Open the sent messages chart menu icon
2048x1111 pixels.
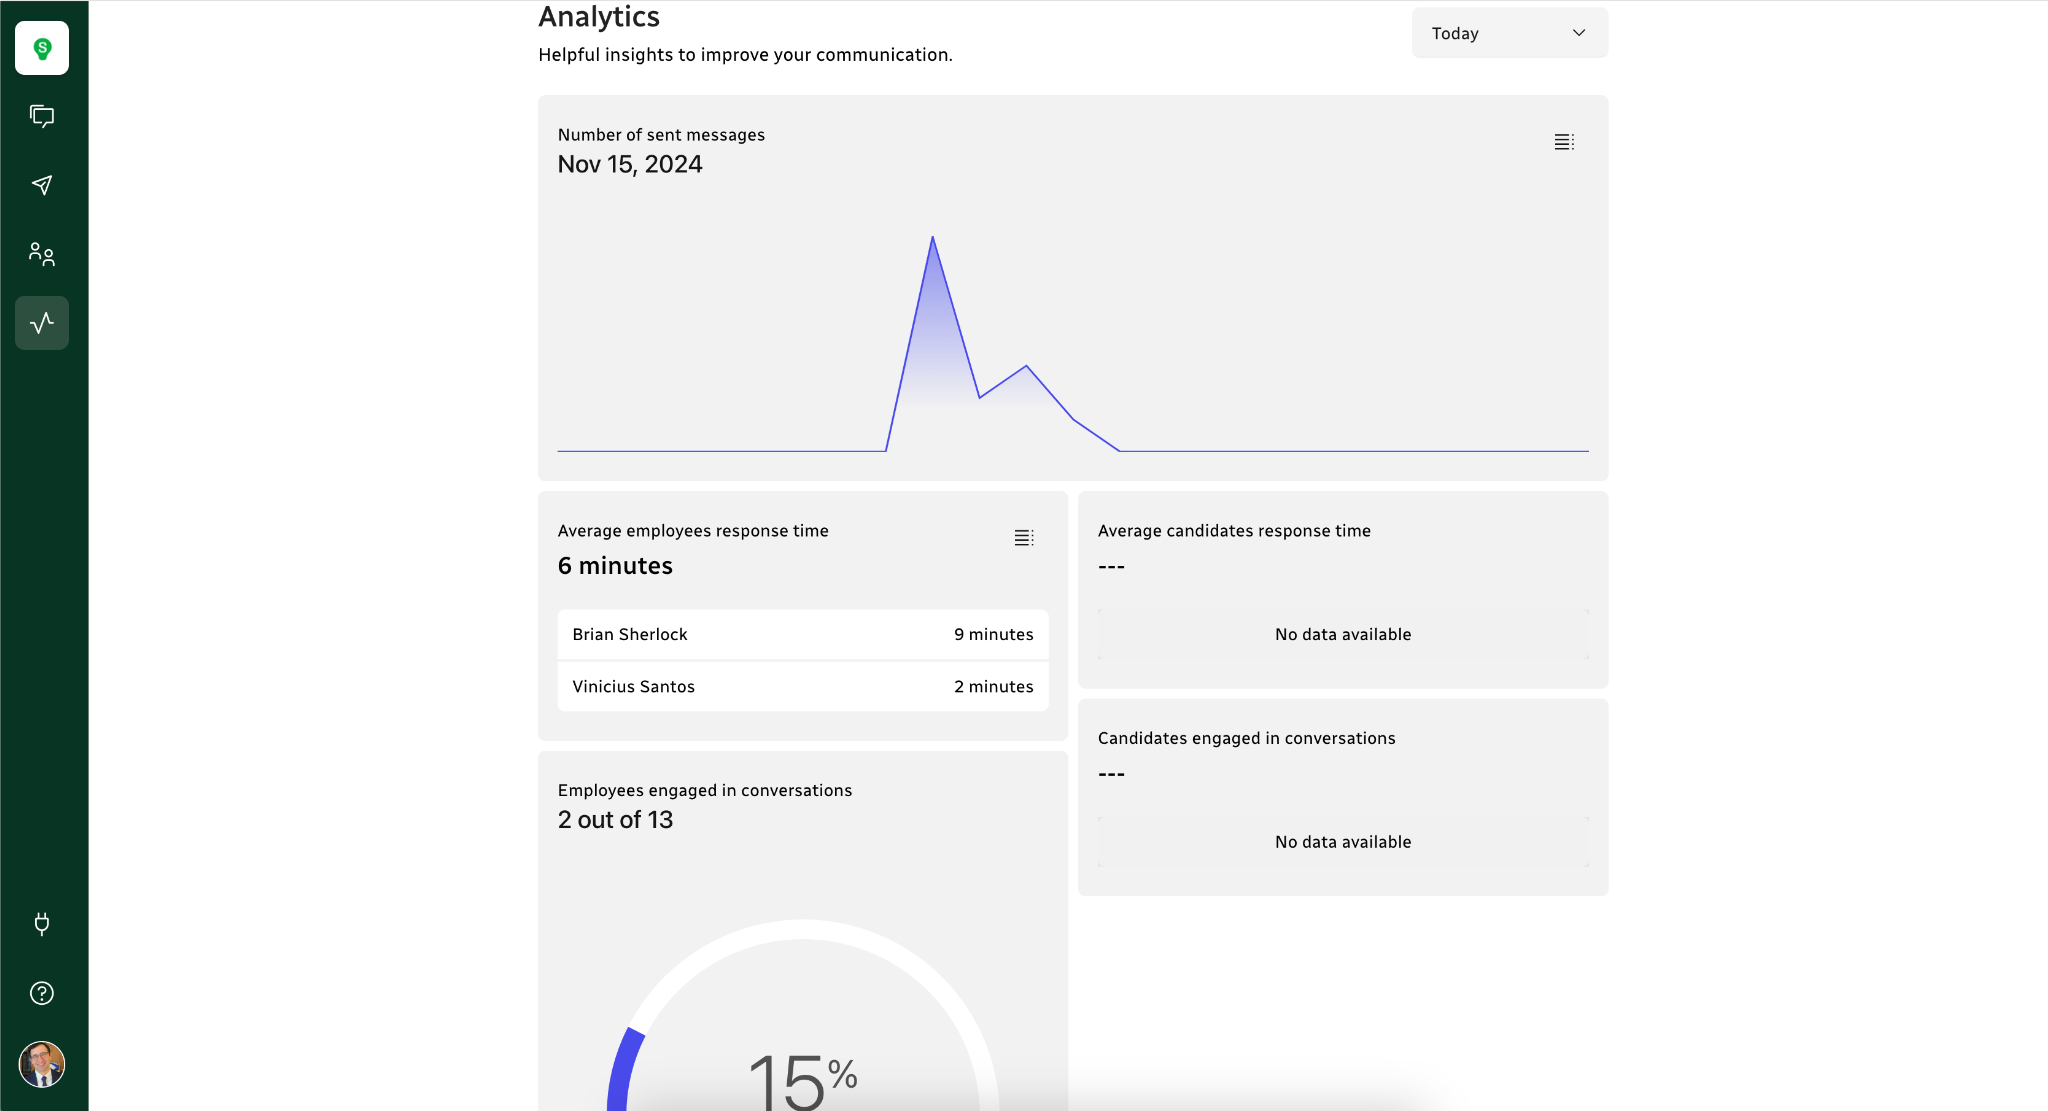pyautogui.click(x=1564, y=142)
